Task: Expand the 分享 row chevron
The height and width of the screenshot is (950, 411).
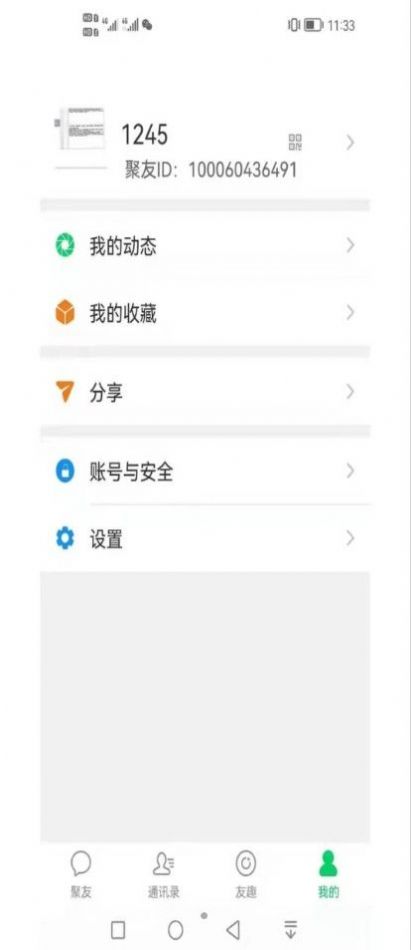Action: pyautogui.click(x=350, y=392)
